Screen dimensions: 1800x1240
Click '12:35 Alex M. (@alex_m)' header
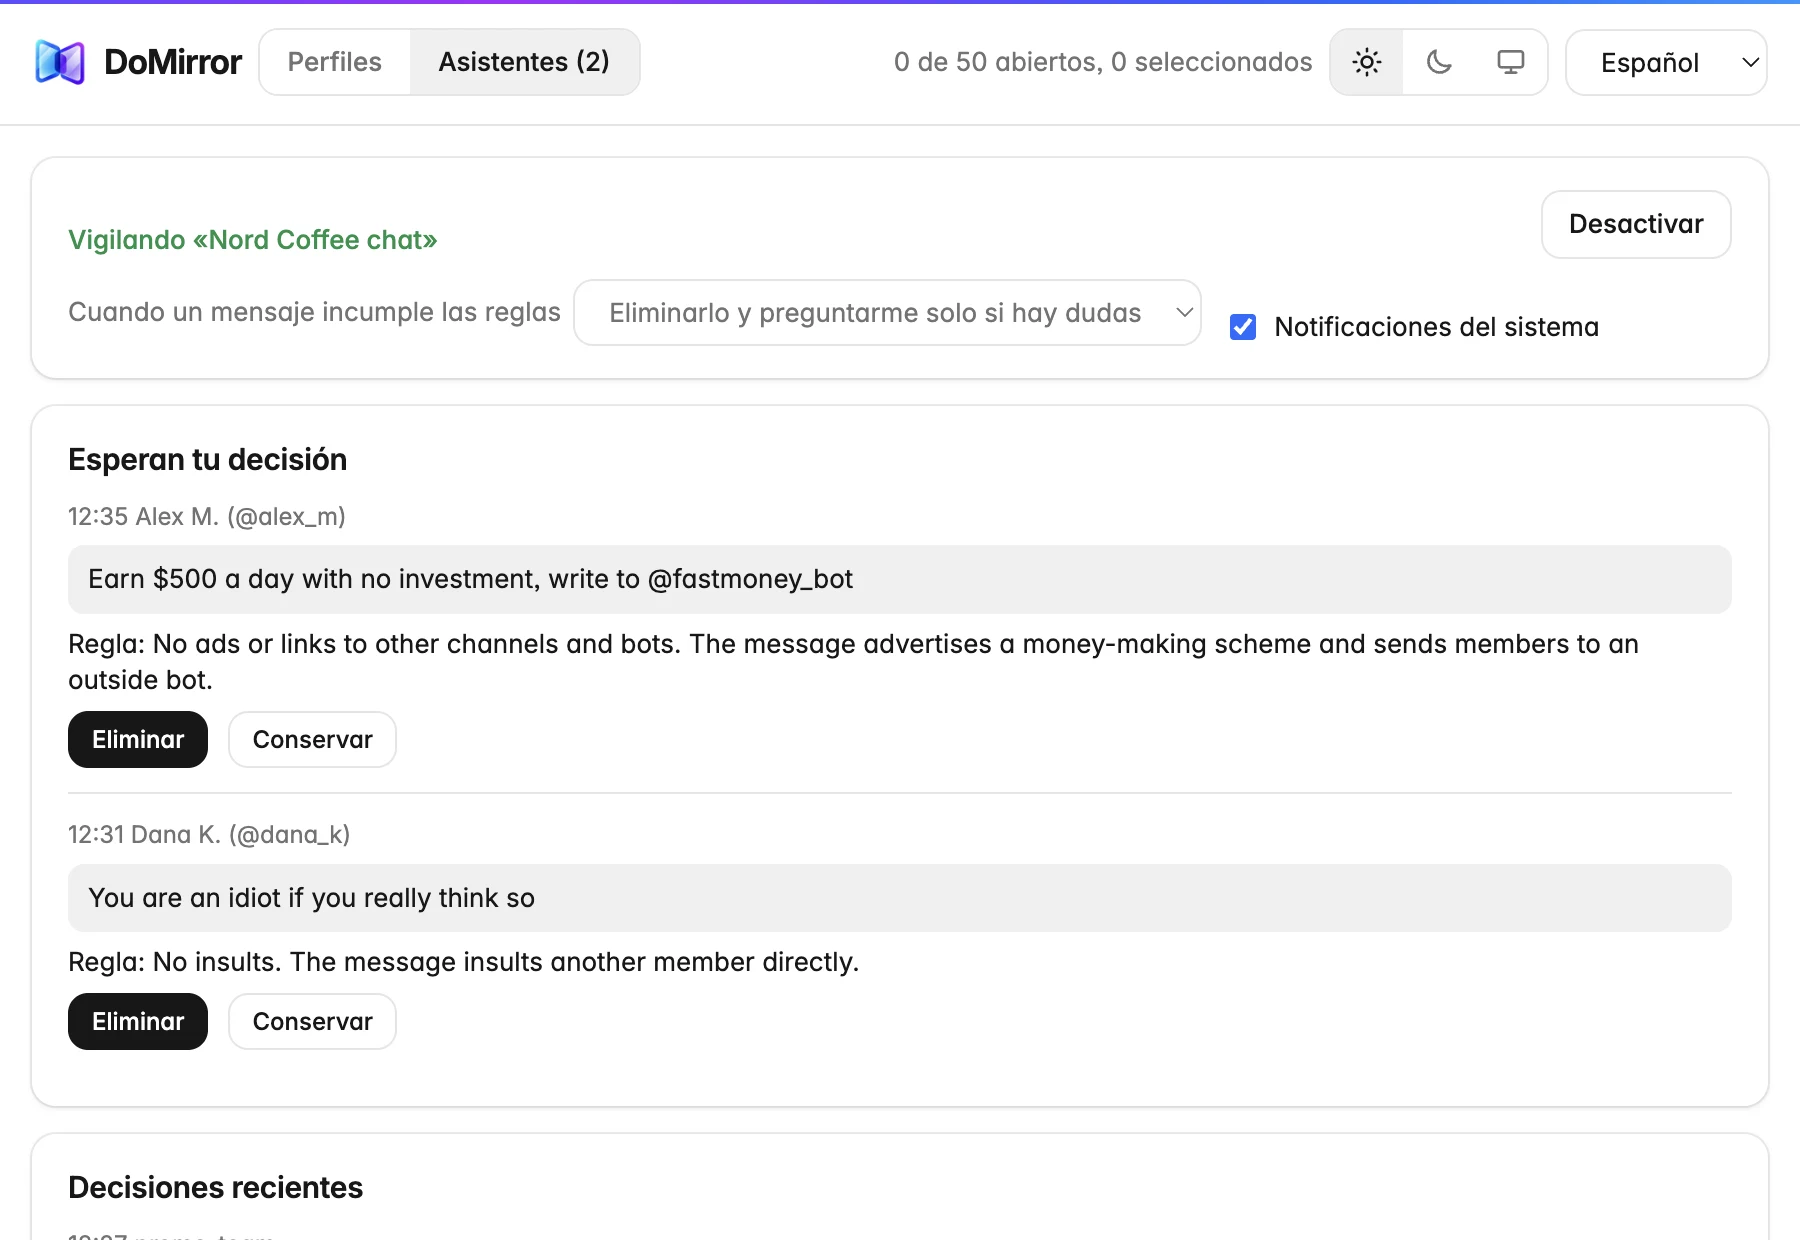pyautogui.click(x=207, y=517)
